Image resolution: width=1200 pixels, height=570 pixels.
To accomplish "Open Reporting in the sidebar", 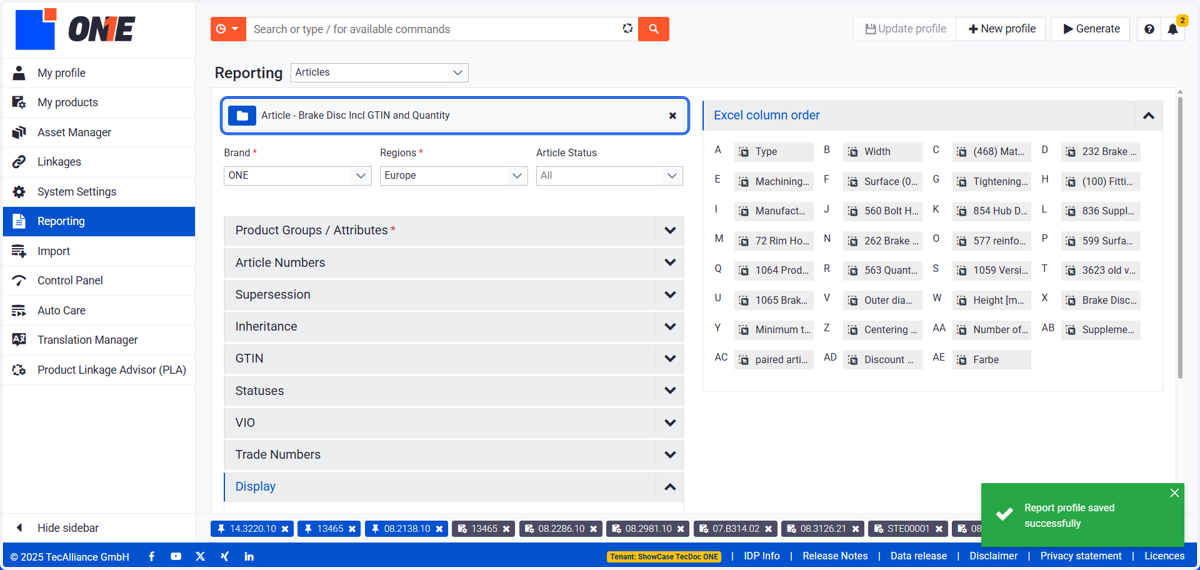I will (99, 221).
